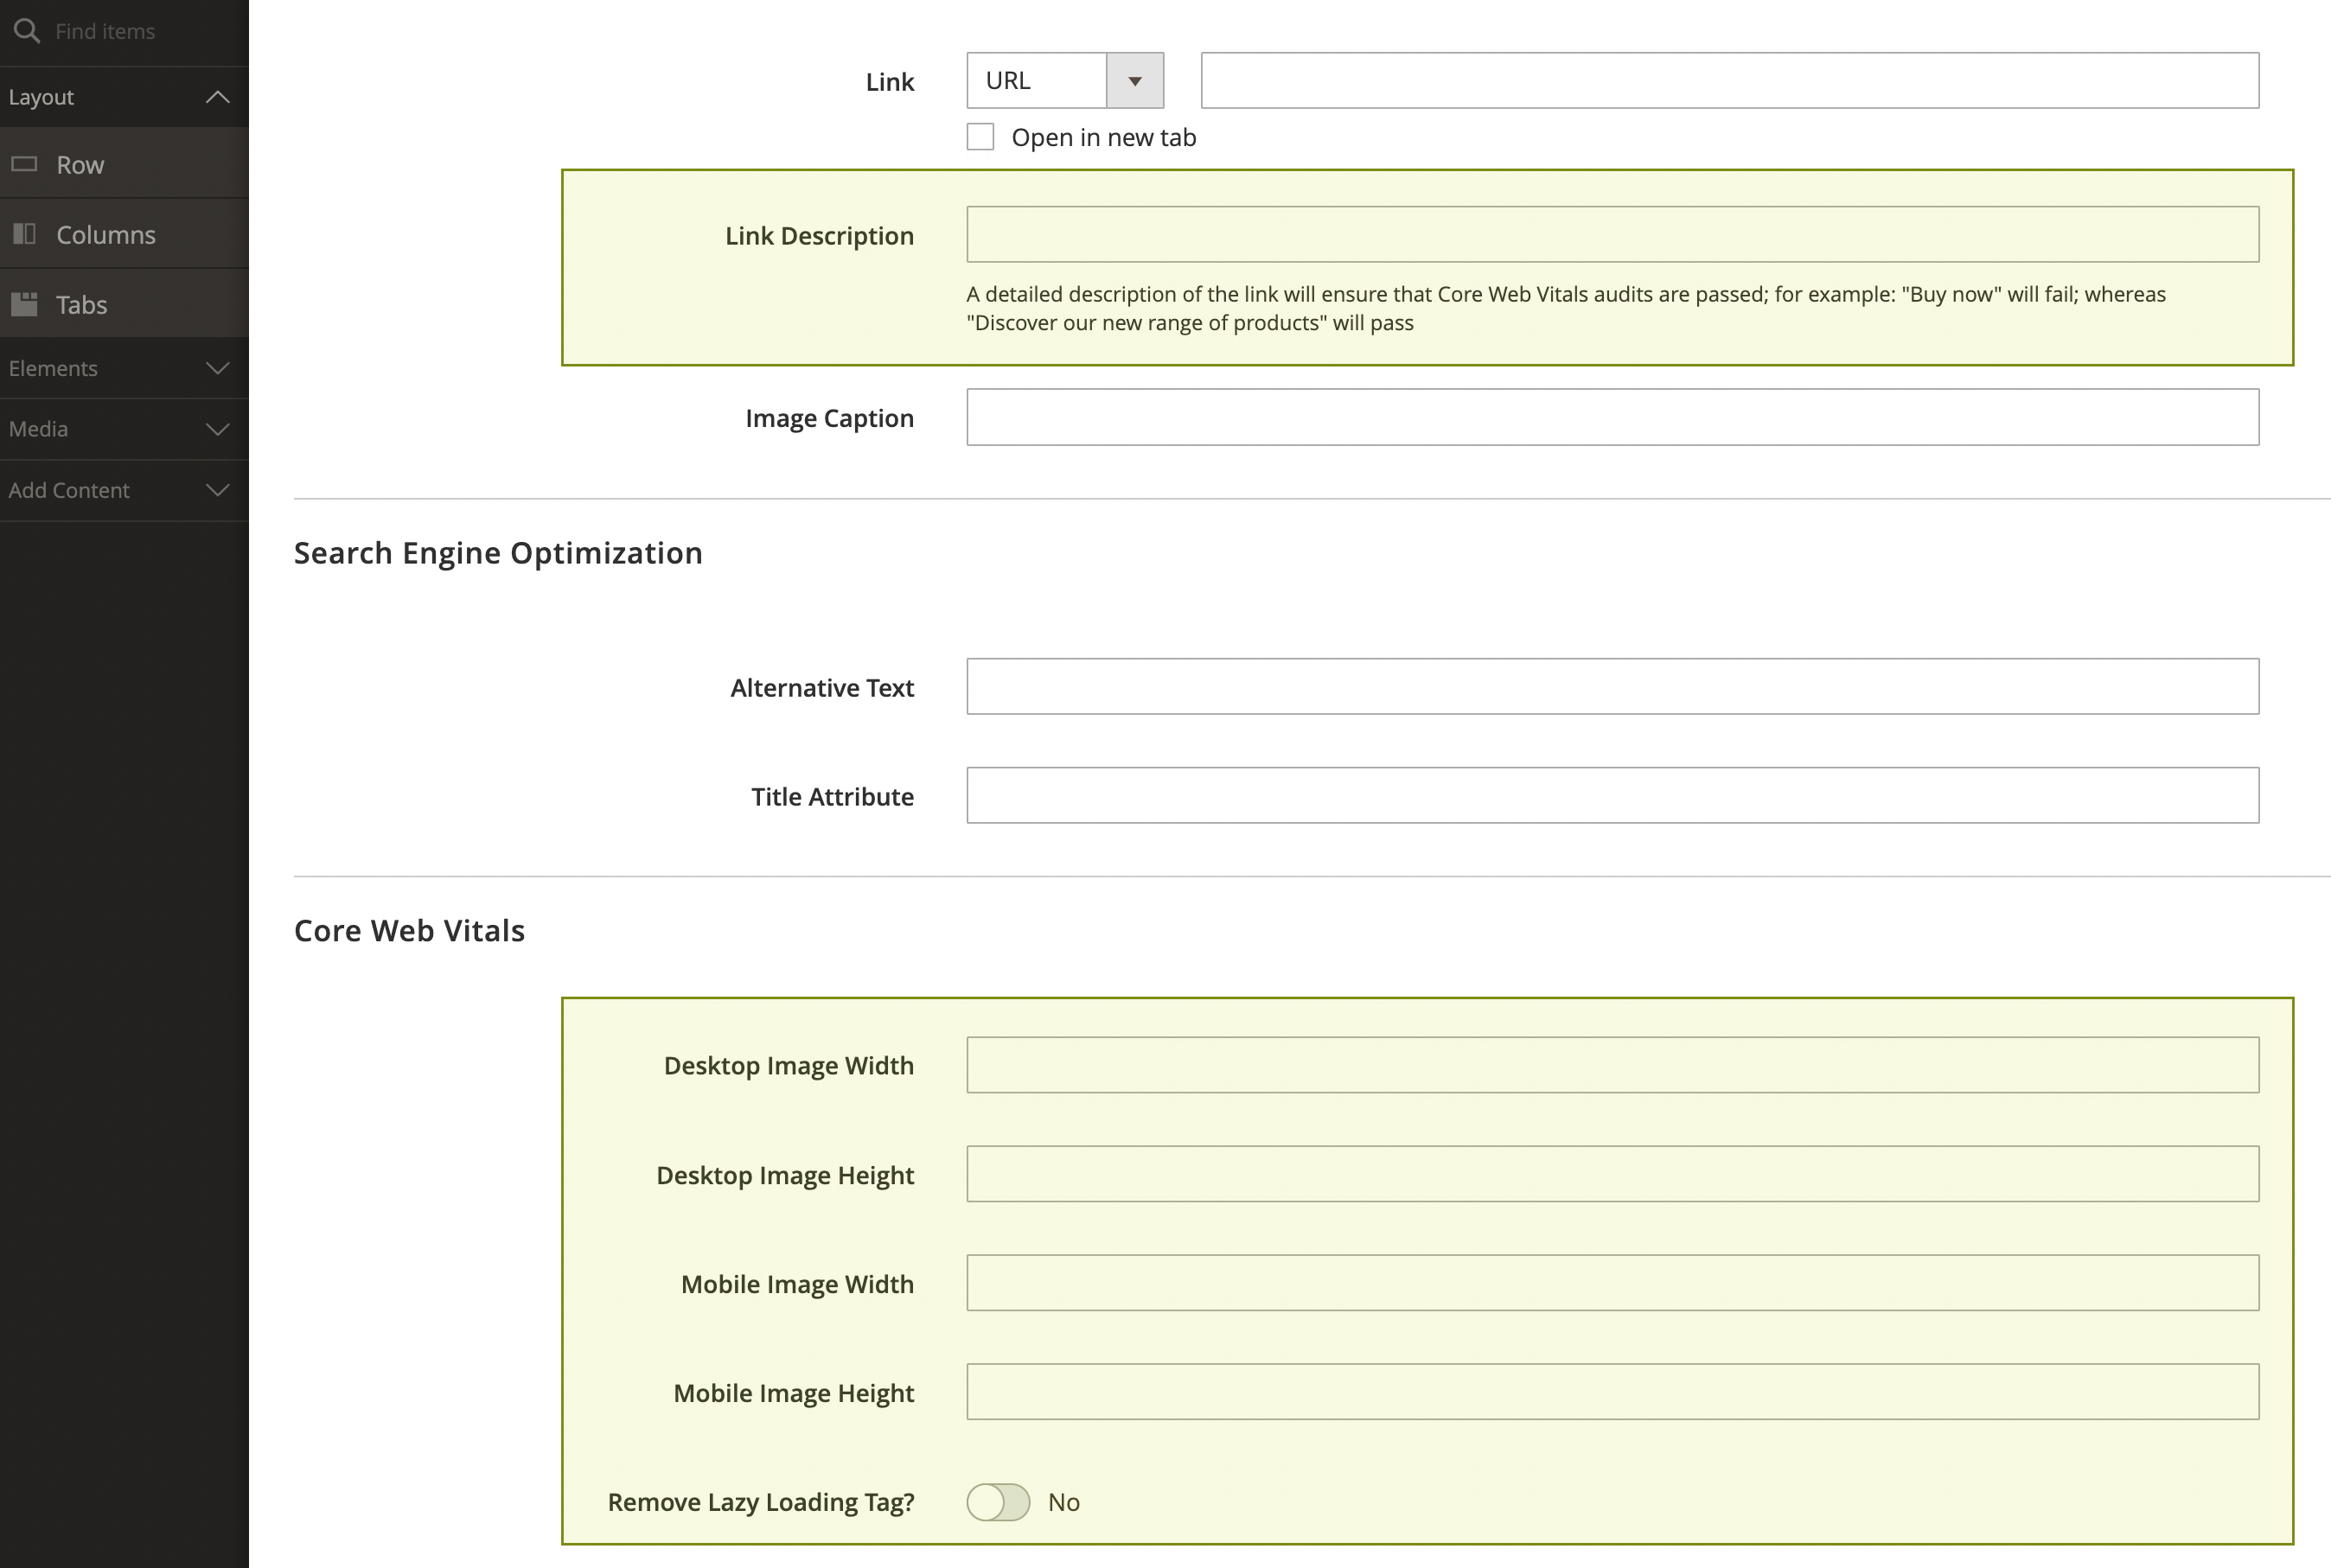Screen dimensions: 2331x1568
Task: Click the Link URL input field
Action: point(1729,81)
